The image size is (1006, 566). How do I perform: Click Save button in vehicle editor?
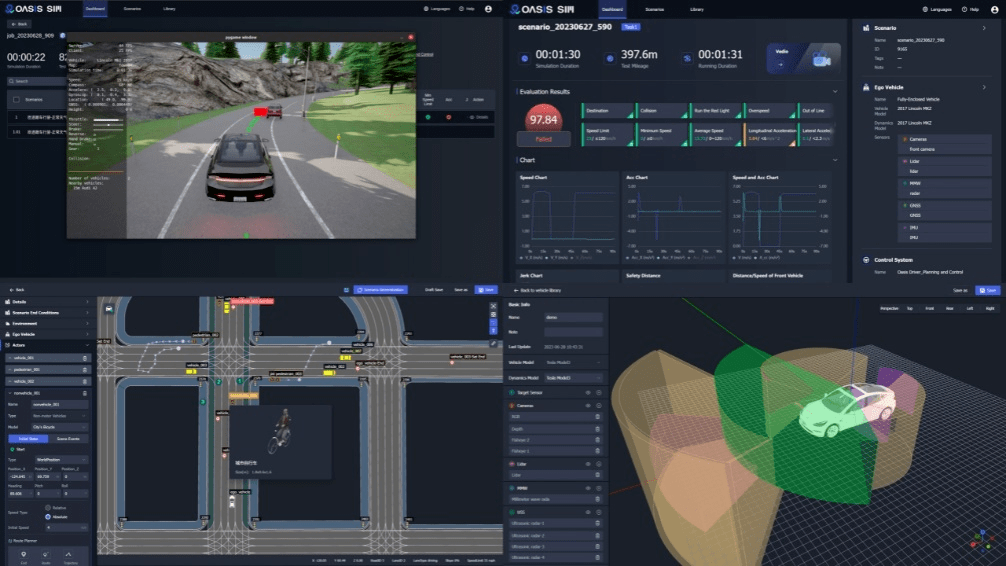(x=988, y=291)
